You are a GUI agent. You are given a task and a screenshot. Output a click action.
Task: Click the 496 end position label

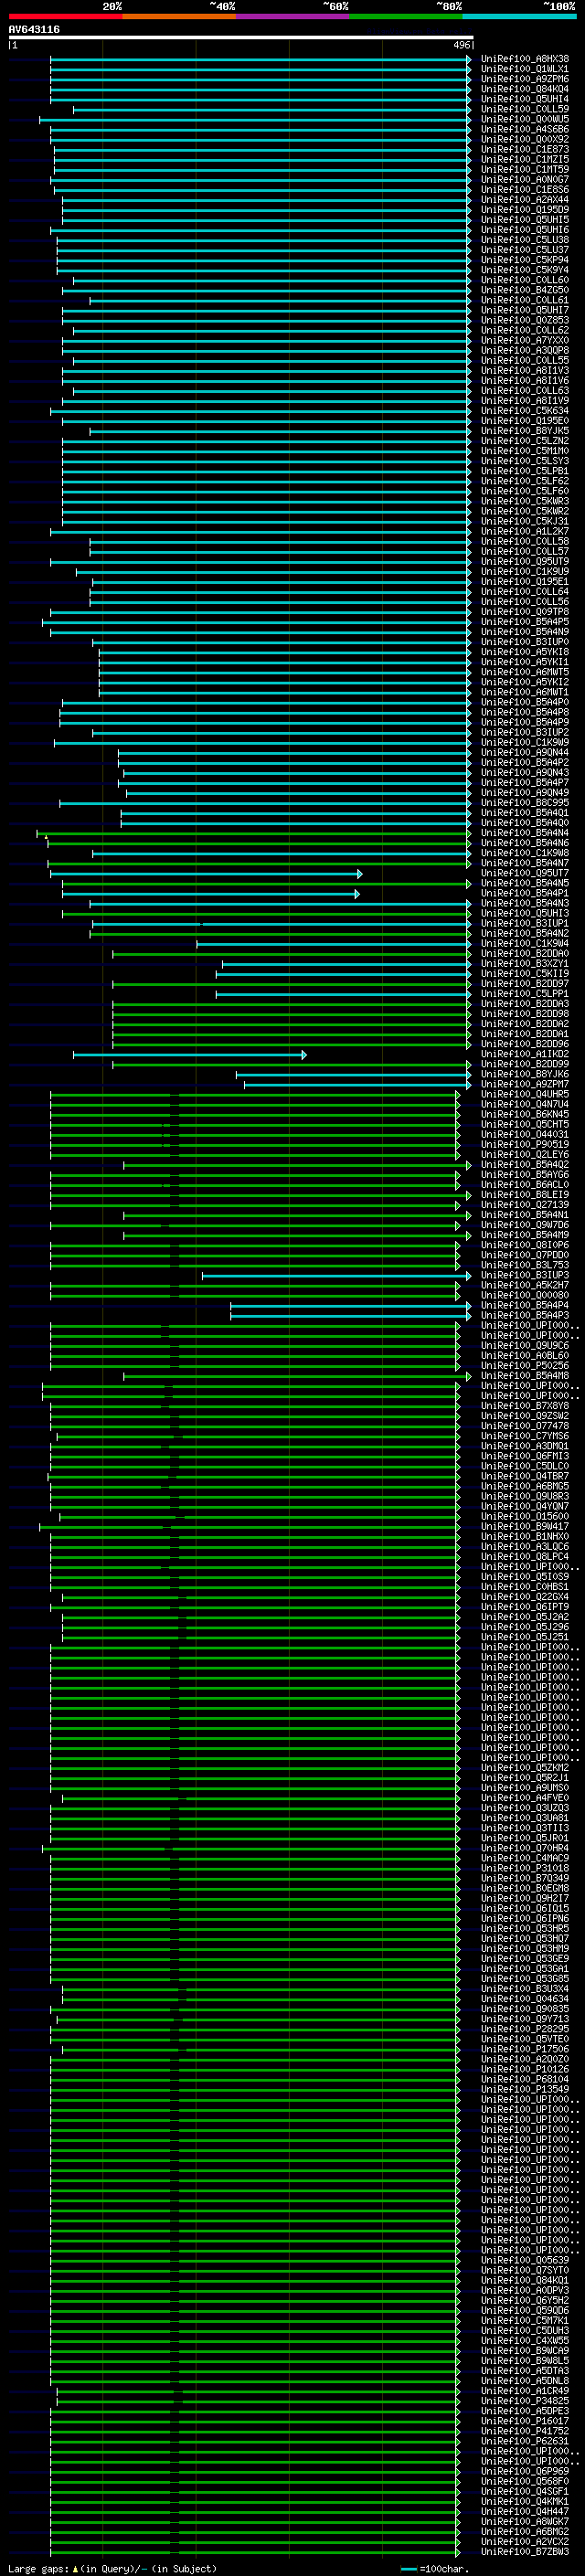coord(462,45)
